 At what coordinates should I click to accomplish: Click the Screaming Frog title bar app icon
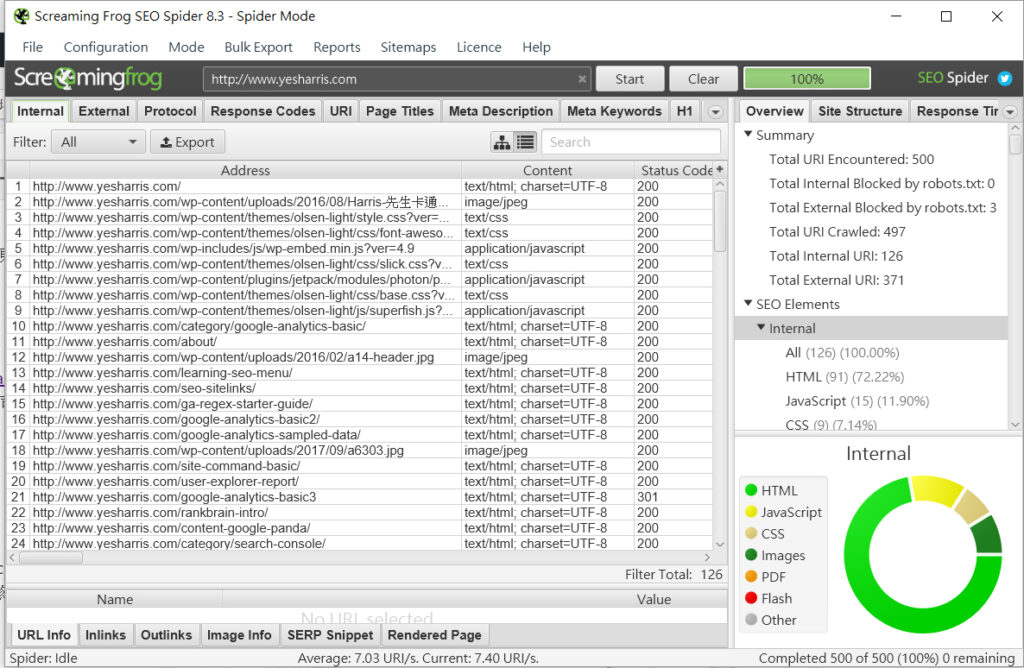(21, 16)
